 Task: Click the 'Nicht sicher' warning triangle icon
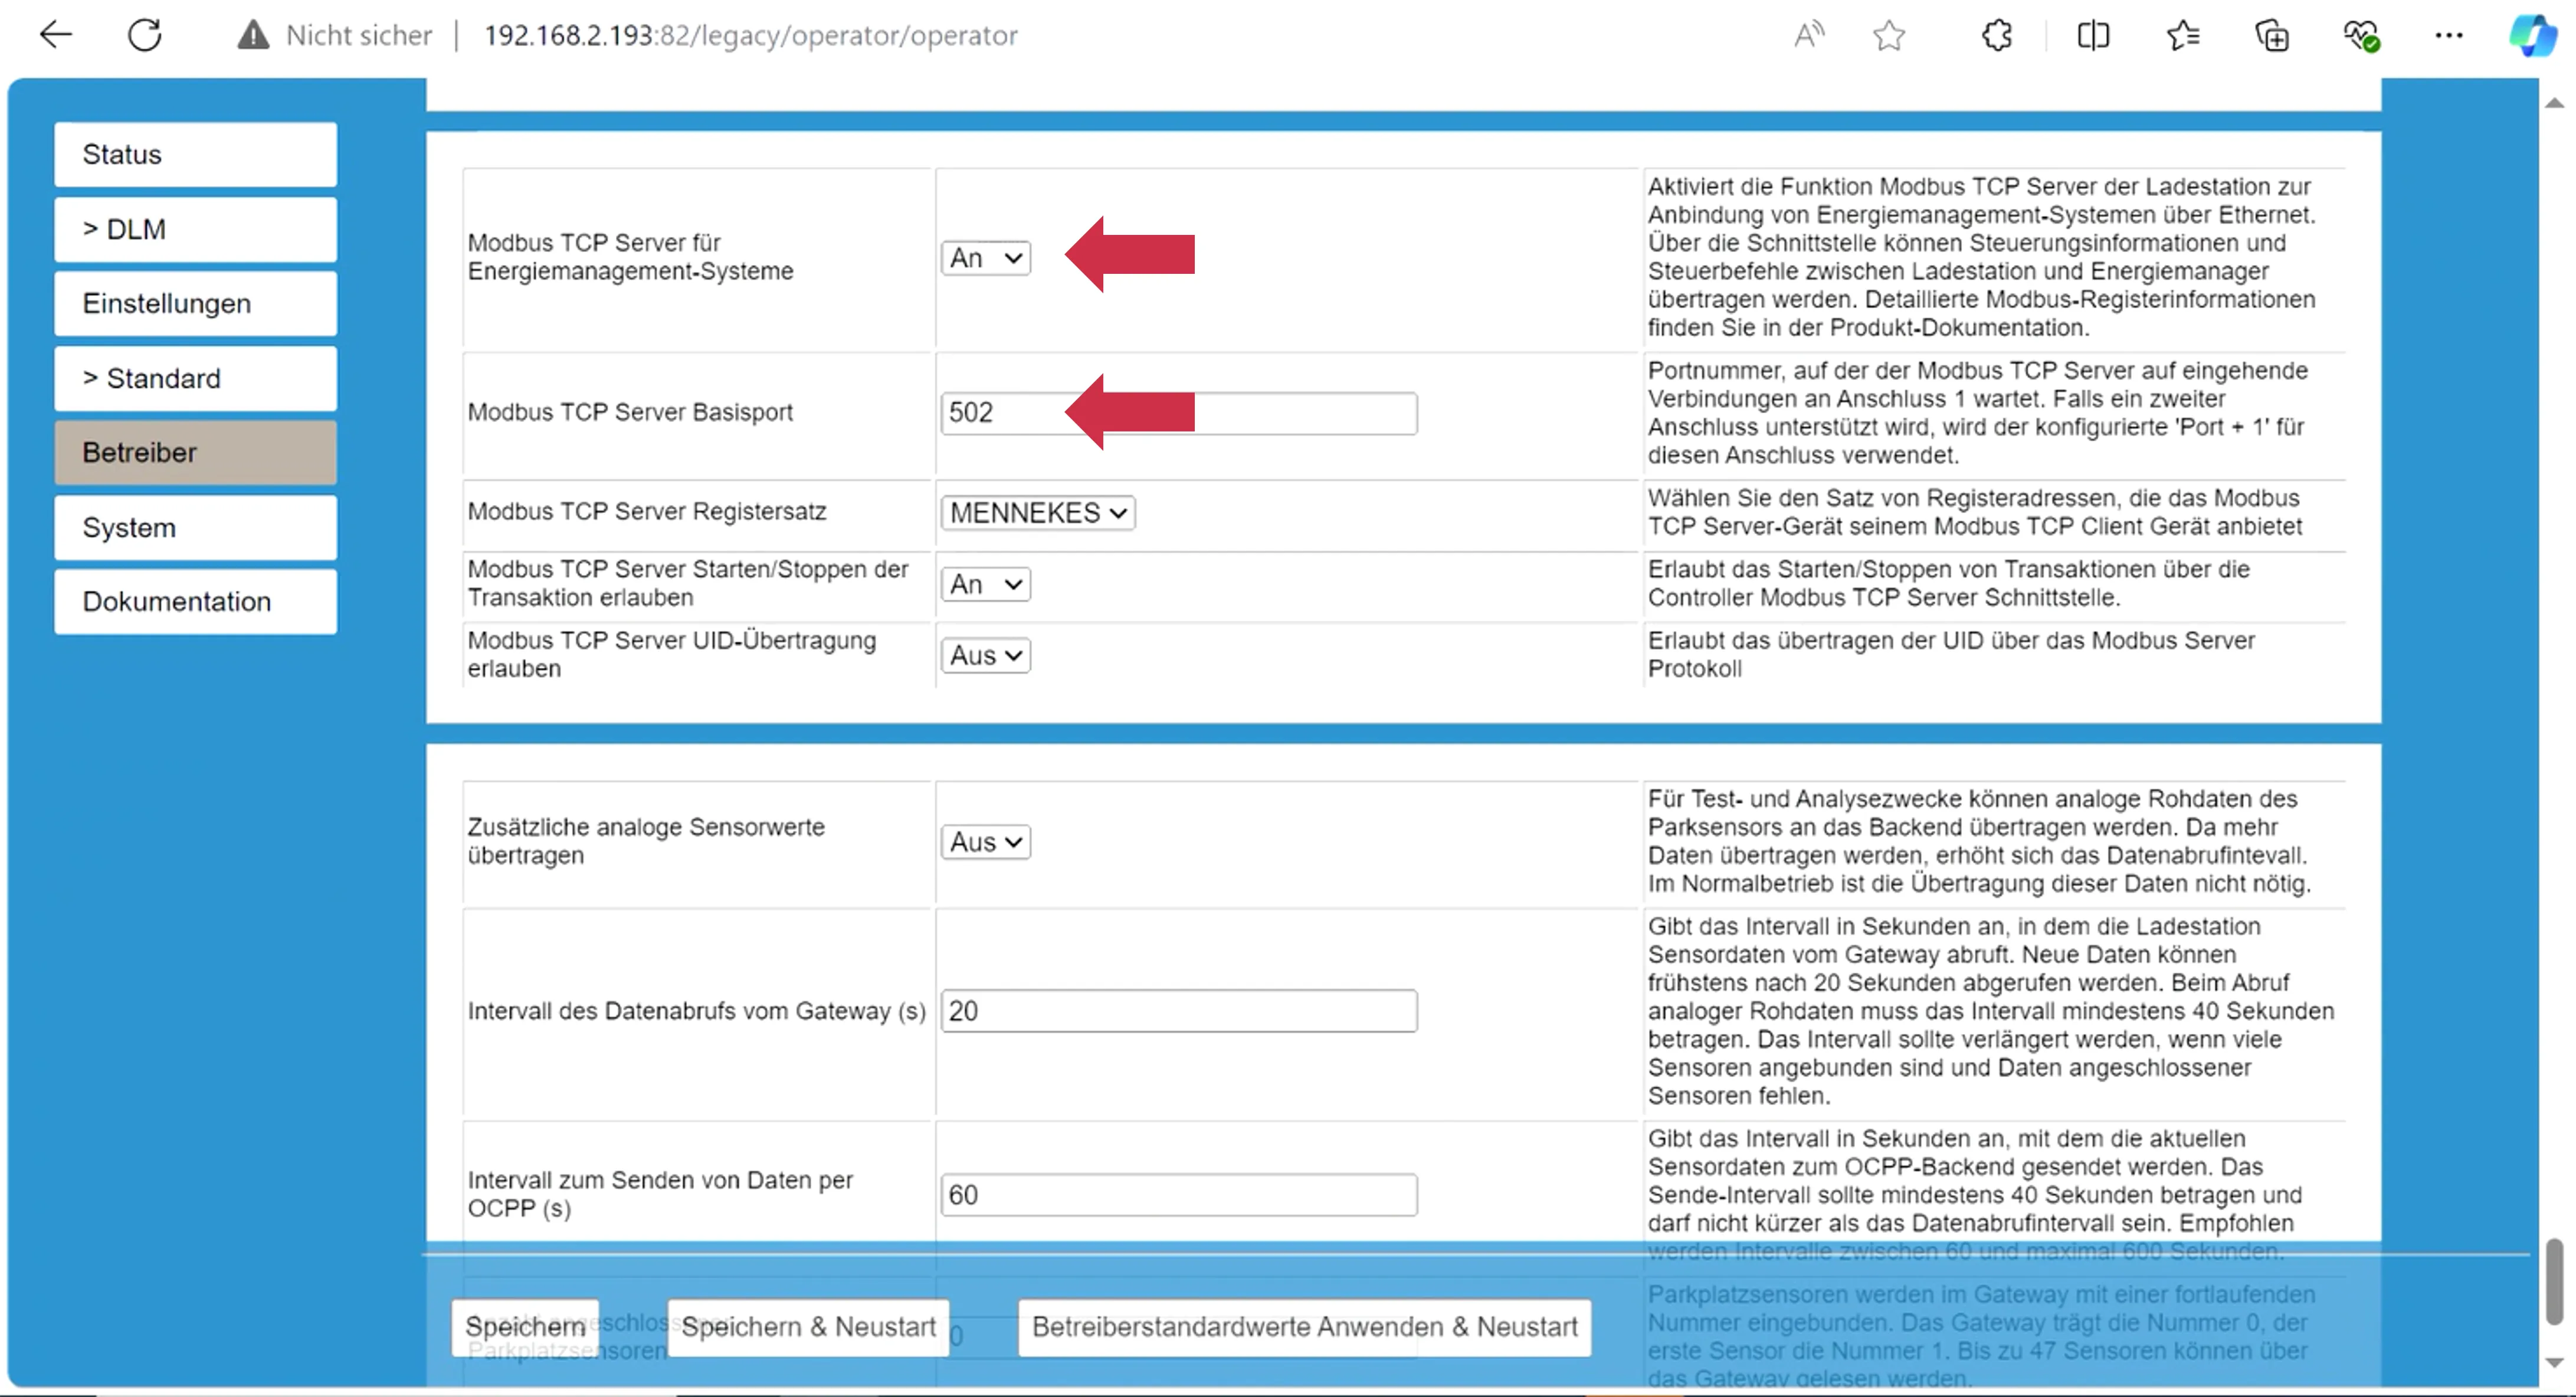click(253, 35)
